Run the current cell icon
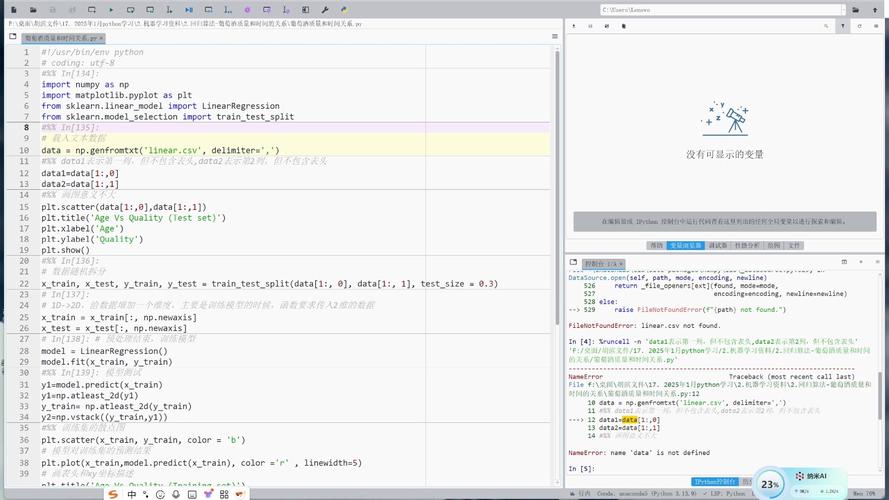The height and width of the screenshot is (500, 889). [130, 10]
